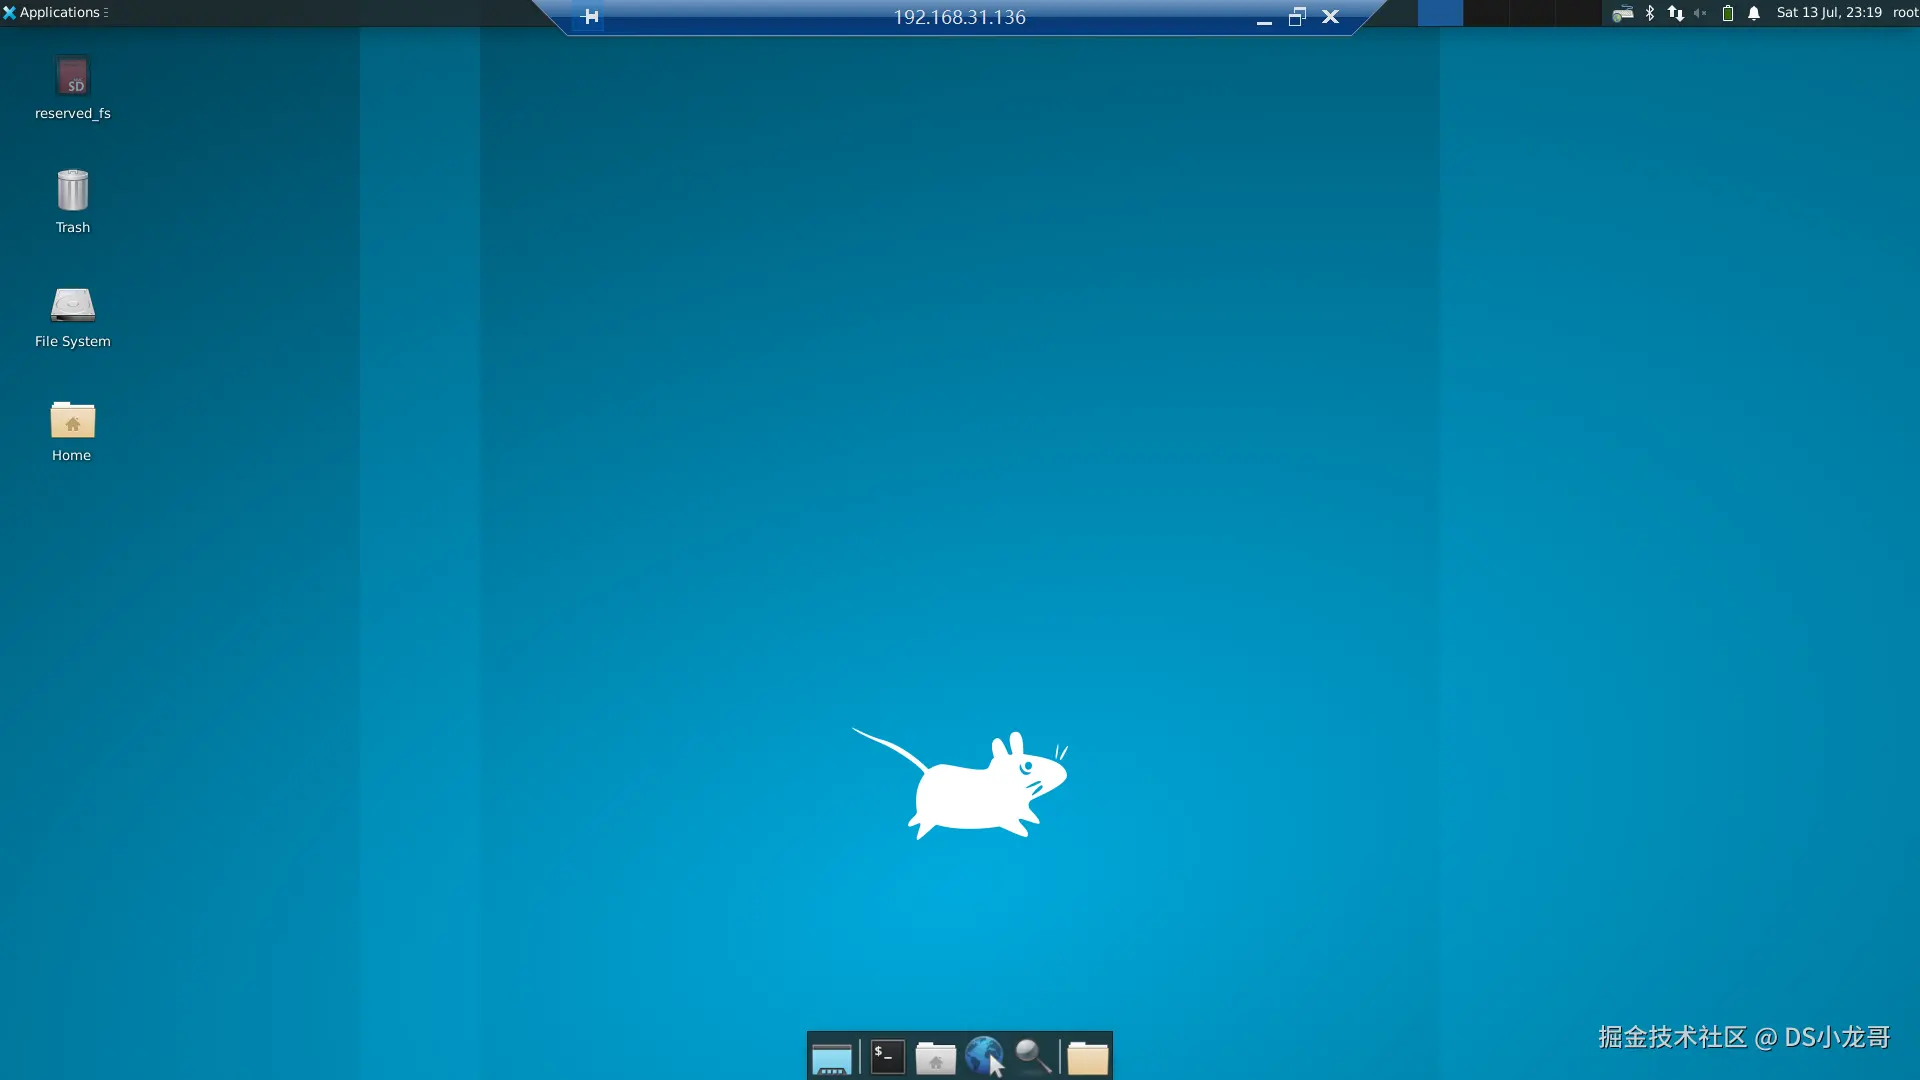Select the File System desktop icon
Viewport: 1920px width, 1080px height.
coord(72,305)
